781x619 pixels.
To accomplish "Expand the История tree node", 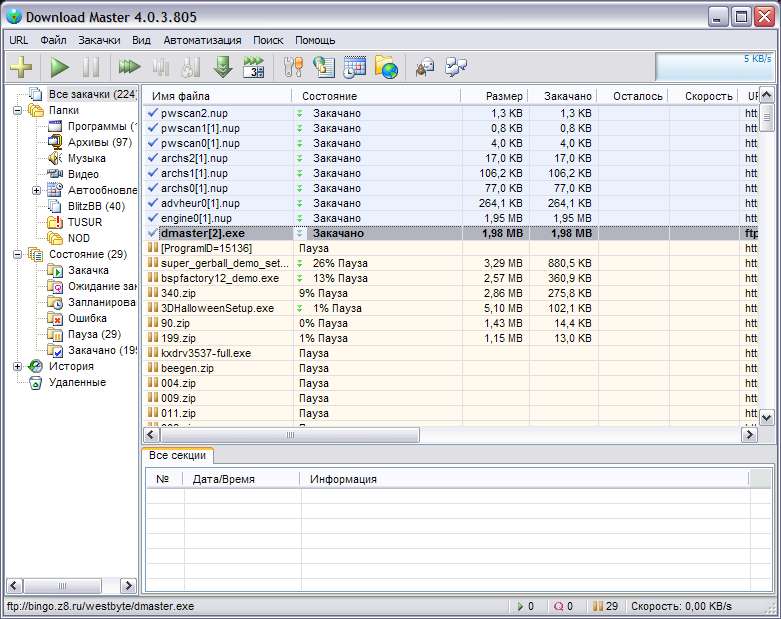I will (17, 367).
